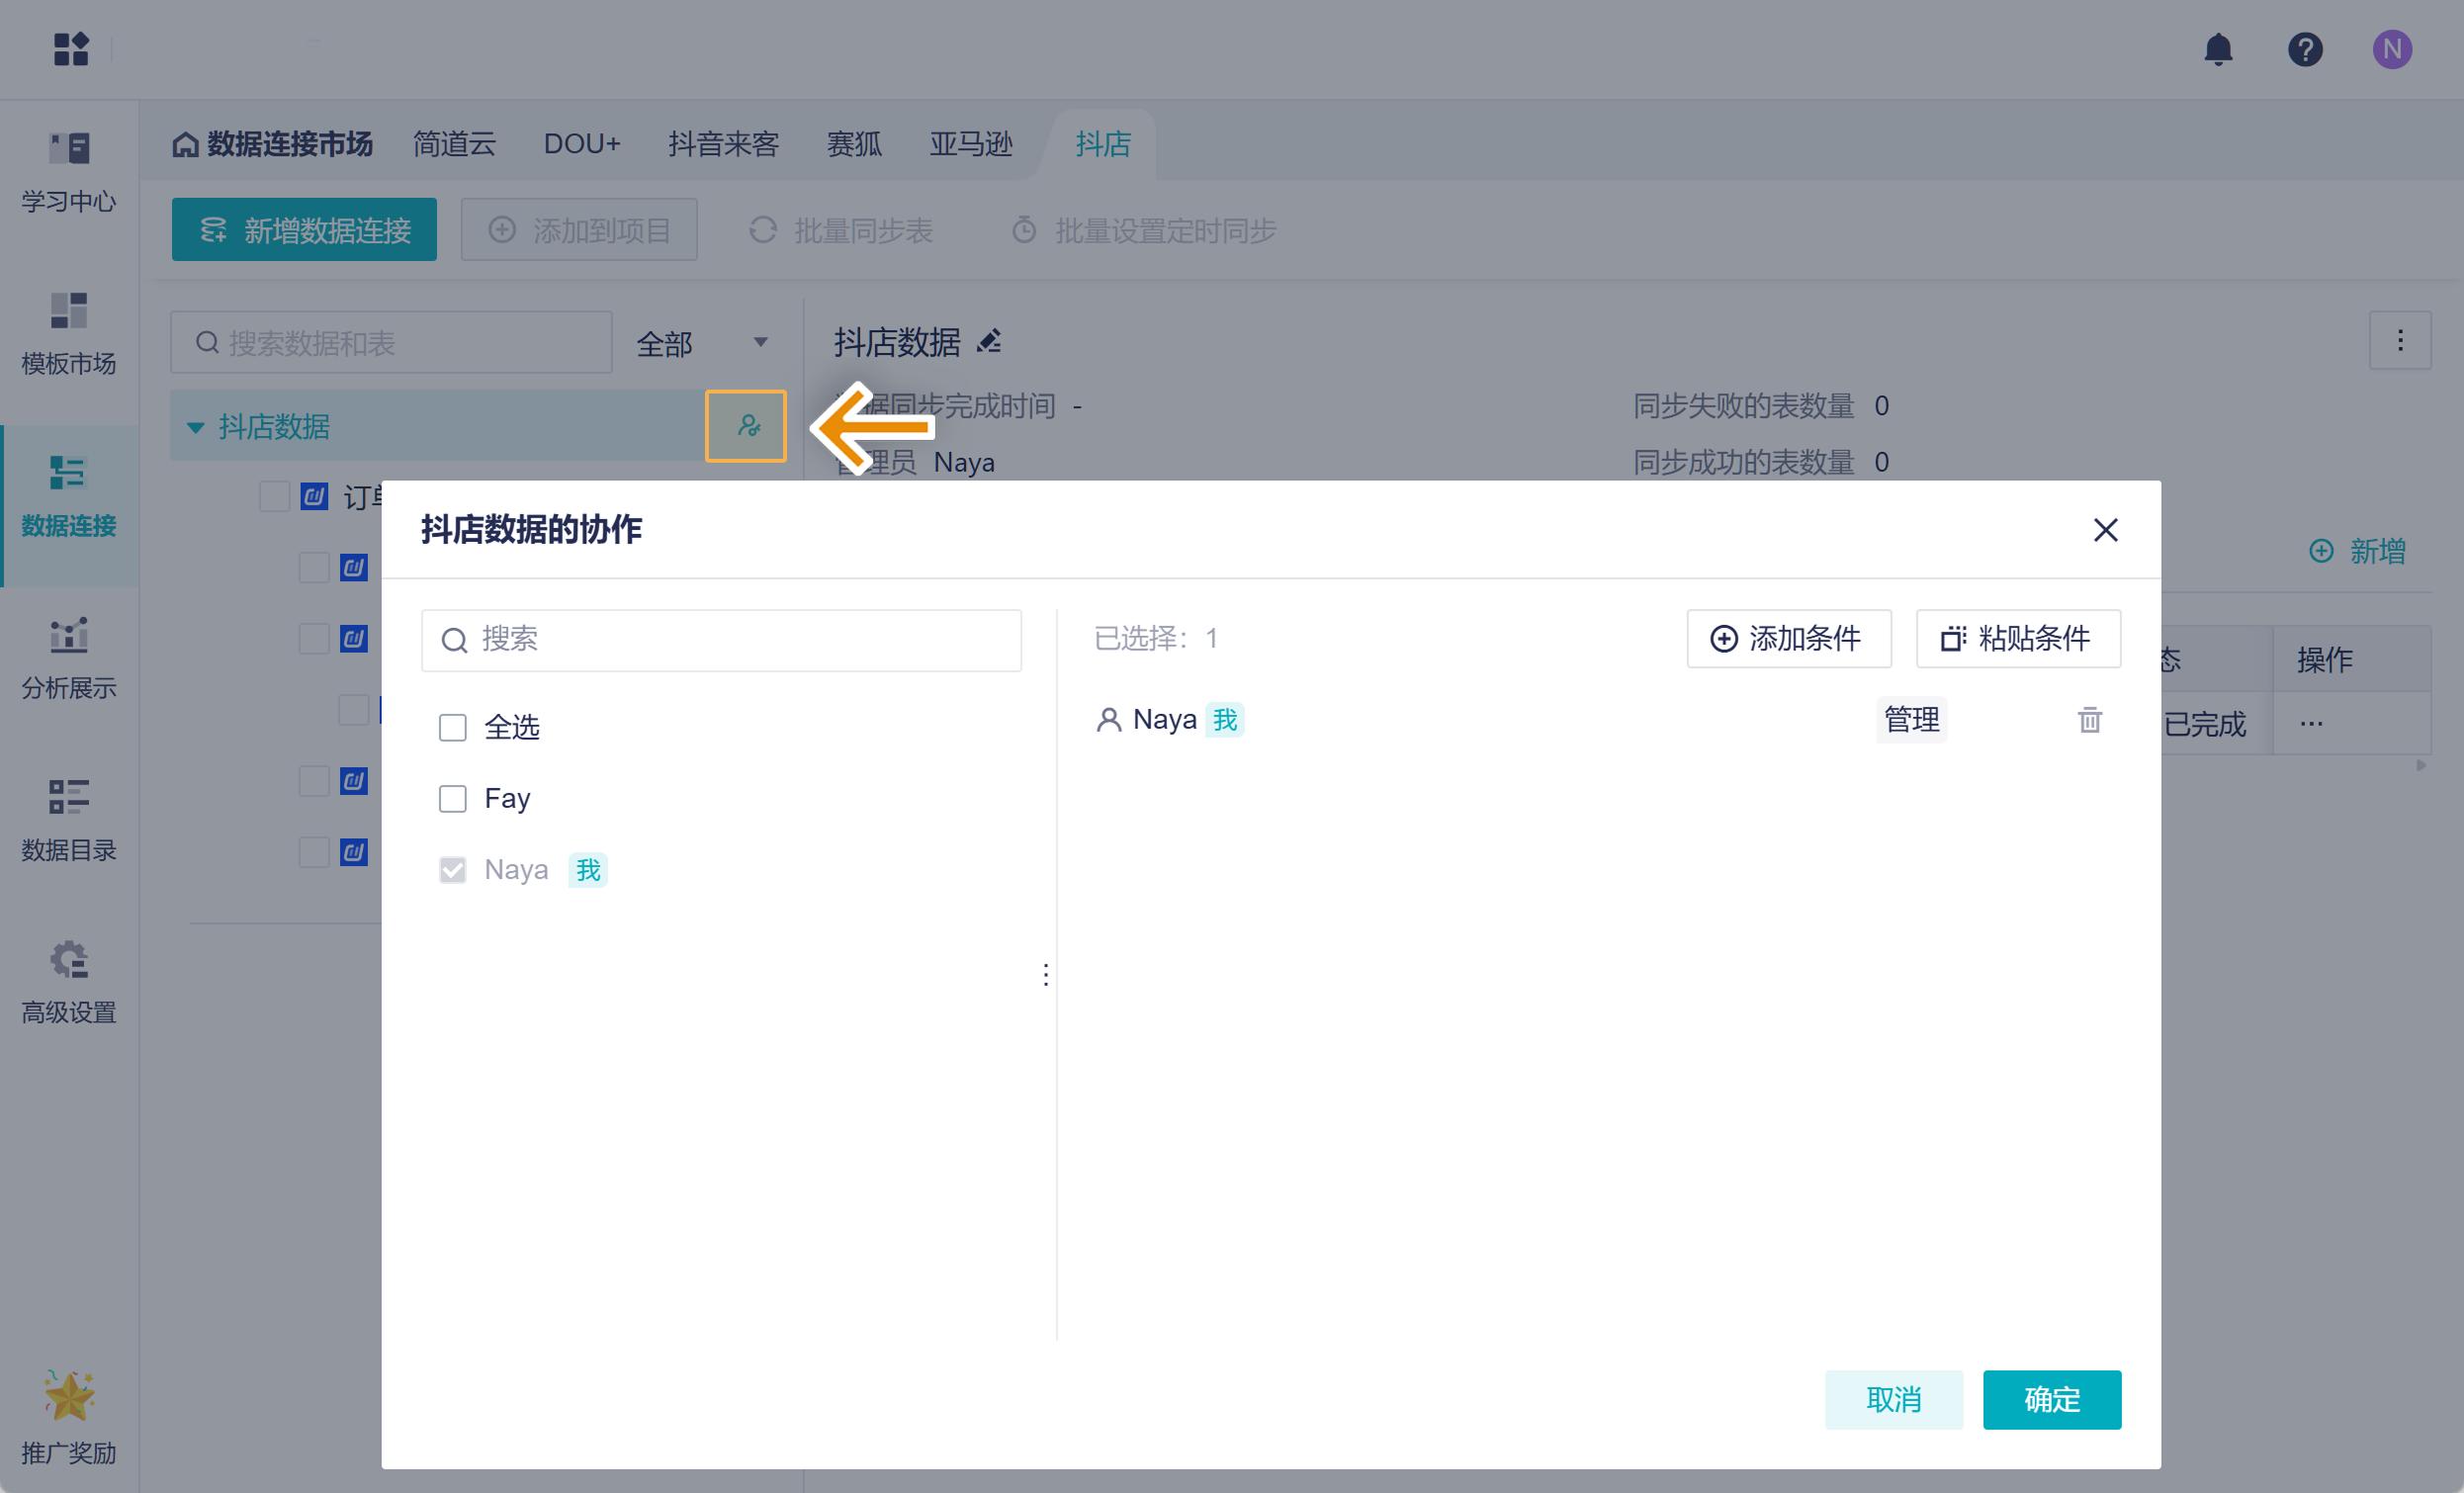Confirm with the 确定 button
Screen dimensions: 2464x1493
pyautogui.click(x=2051, y=1398)
